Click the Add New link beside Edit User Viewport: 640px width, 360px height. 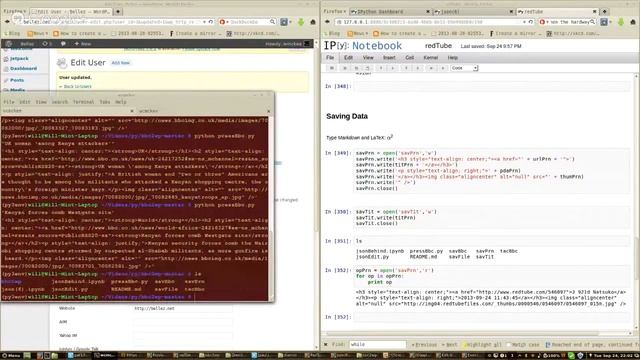click(x=121, y=63)
